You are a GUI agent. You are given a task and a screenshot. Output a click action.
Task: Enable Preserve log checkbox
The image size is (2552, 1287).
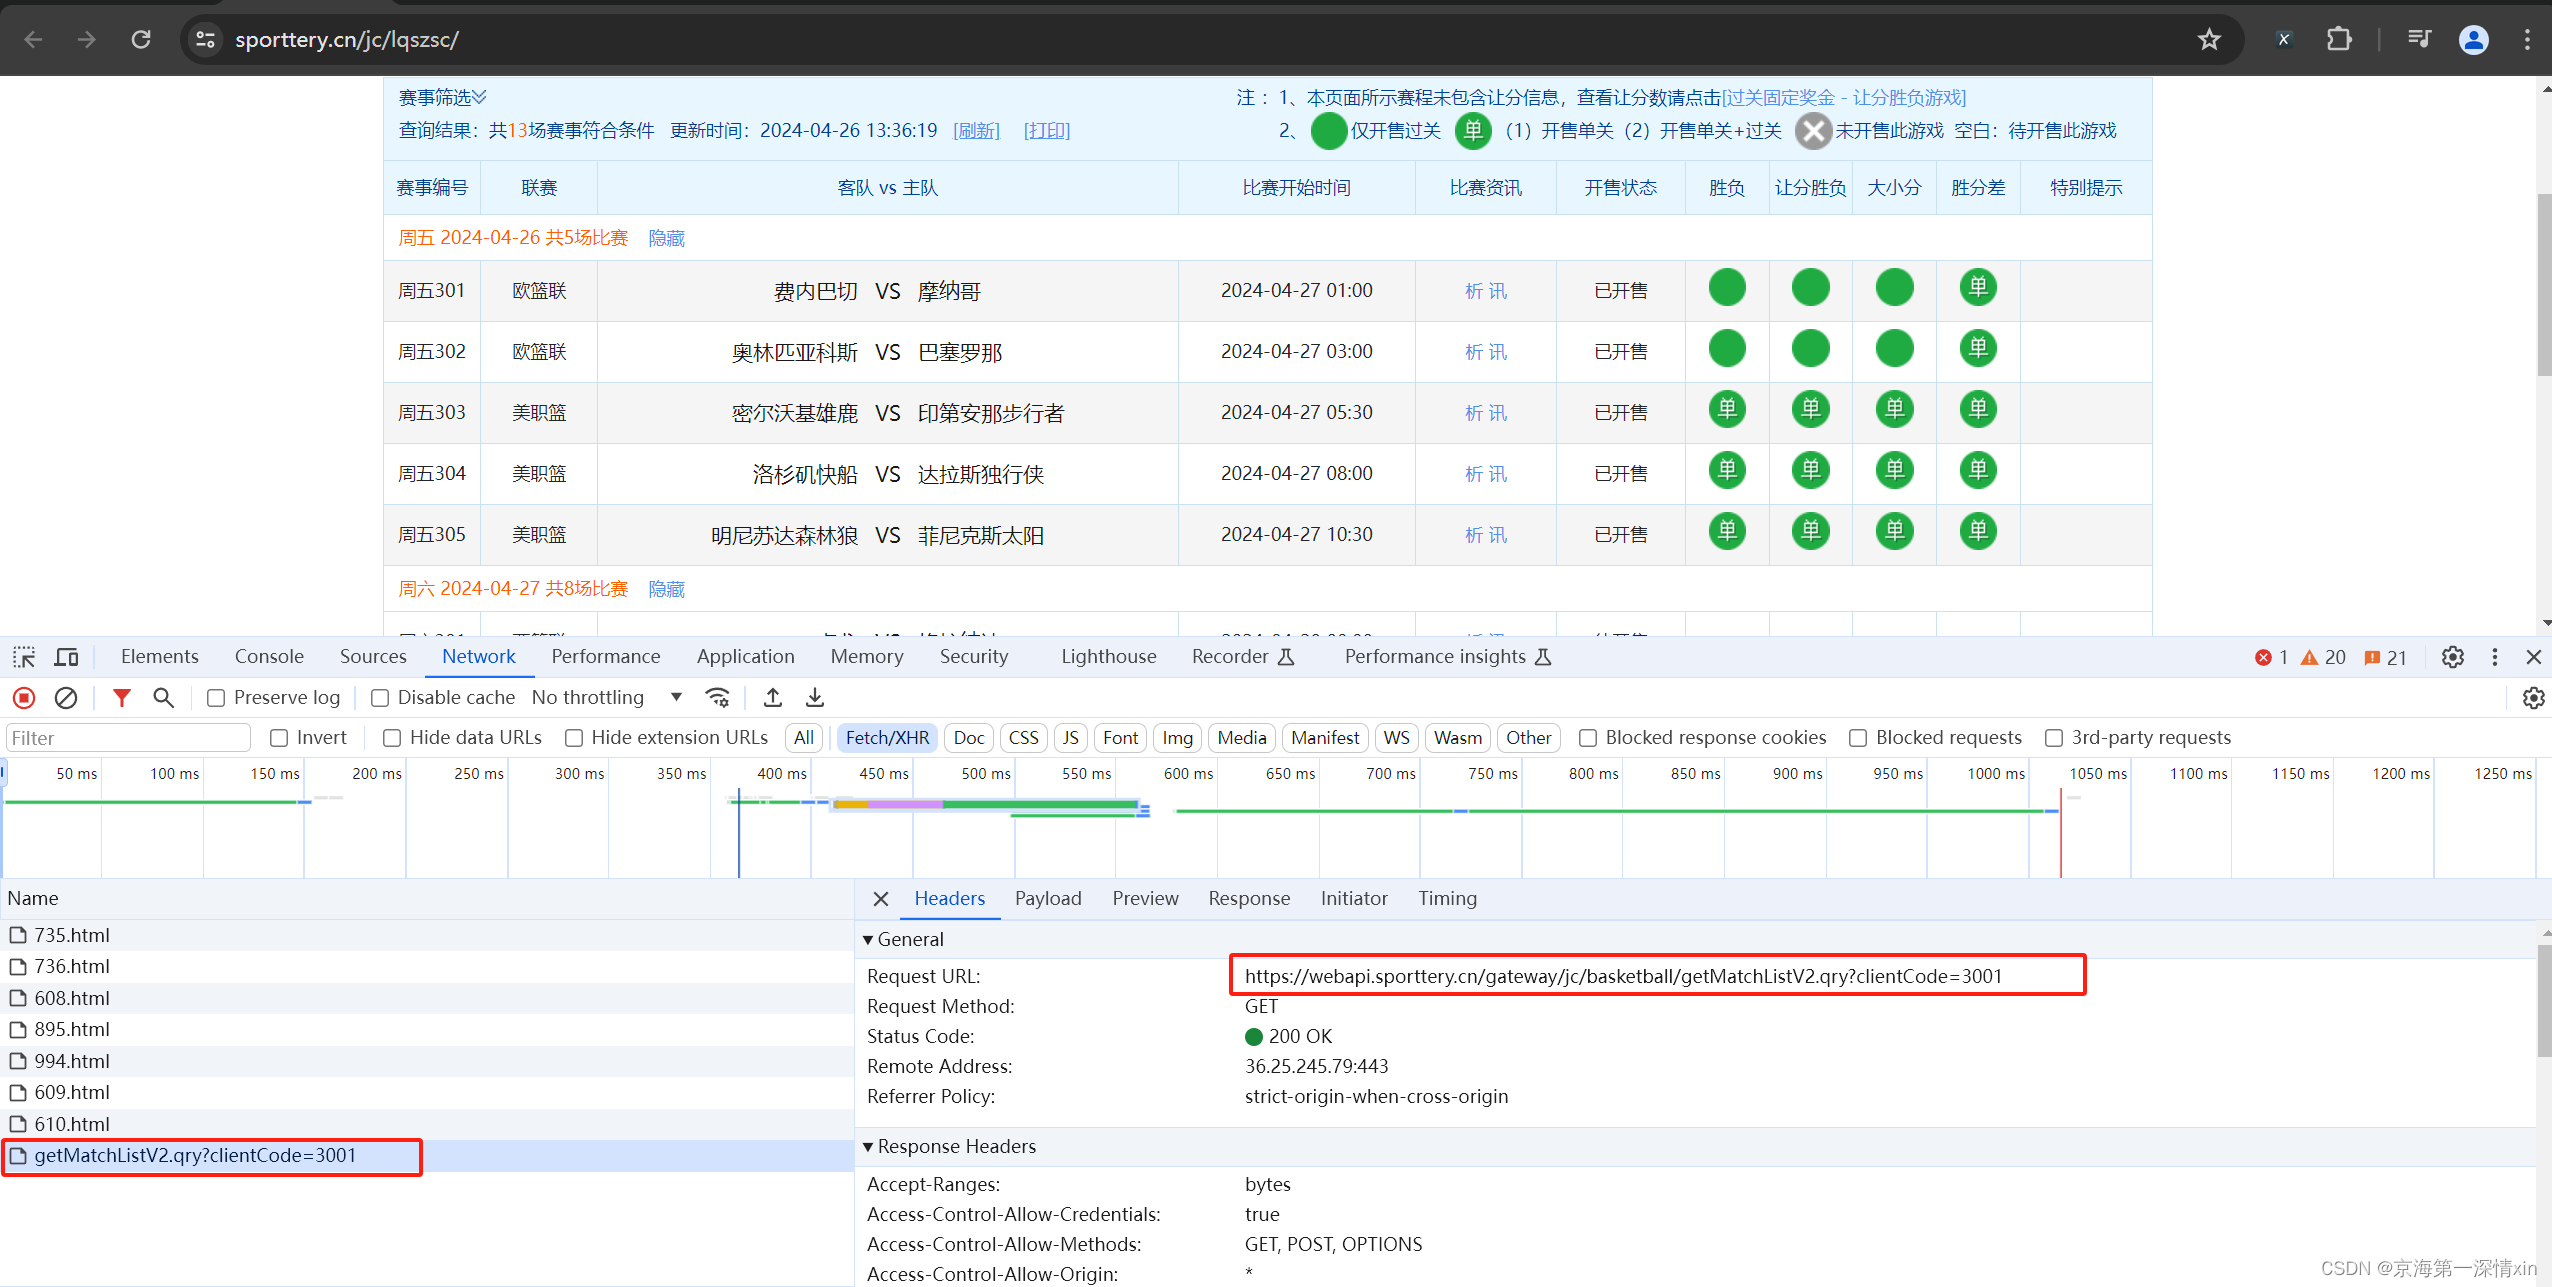point(216,698)
